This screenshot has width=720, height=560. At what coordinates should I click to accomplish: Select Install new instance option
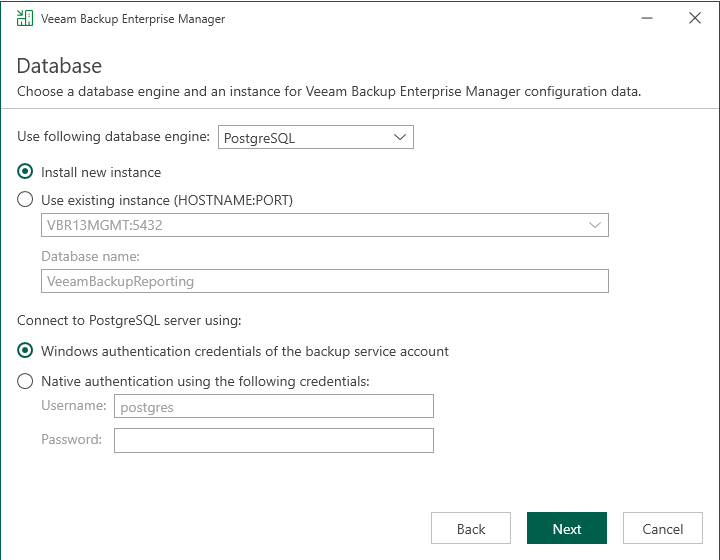pos(26,172)
